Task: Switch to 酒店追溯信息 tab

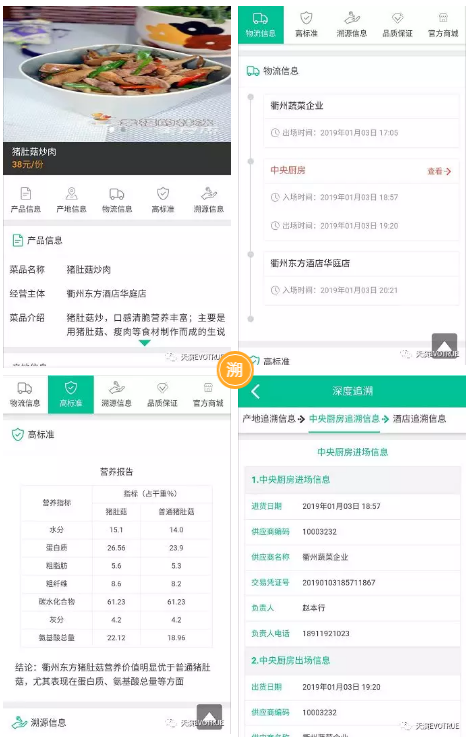Action: (x=419, y=419)
